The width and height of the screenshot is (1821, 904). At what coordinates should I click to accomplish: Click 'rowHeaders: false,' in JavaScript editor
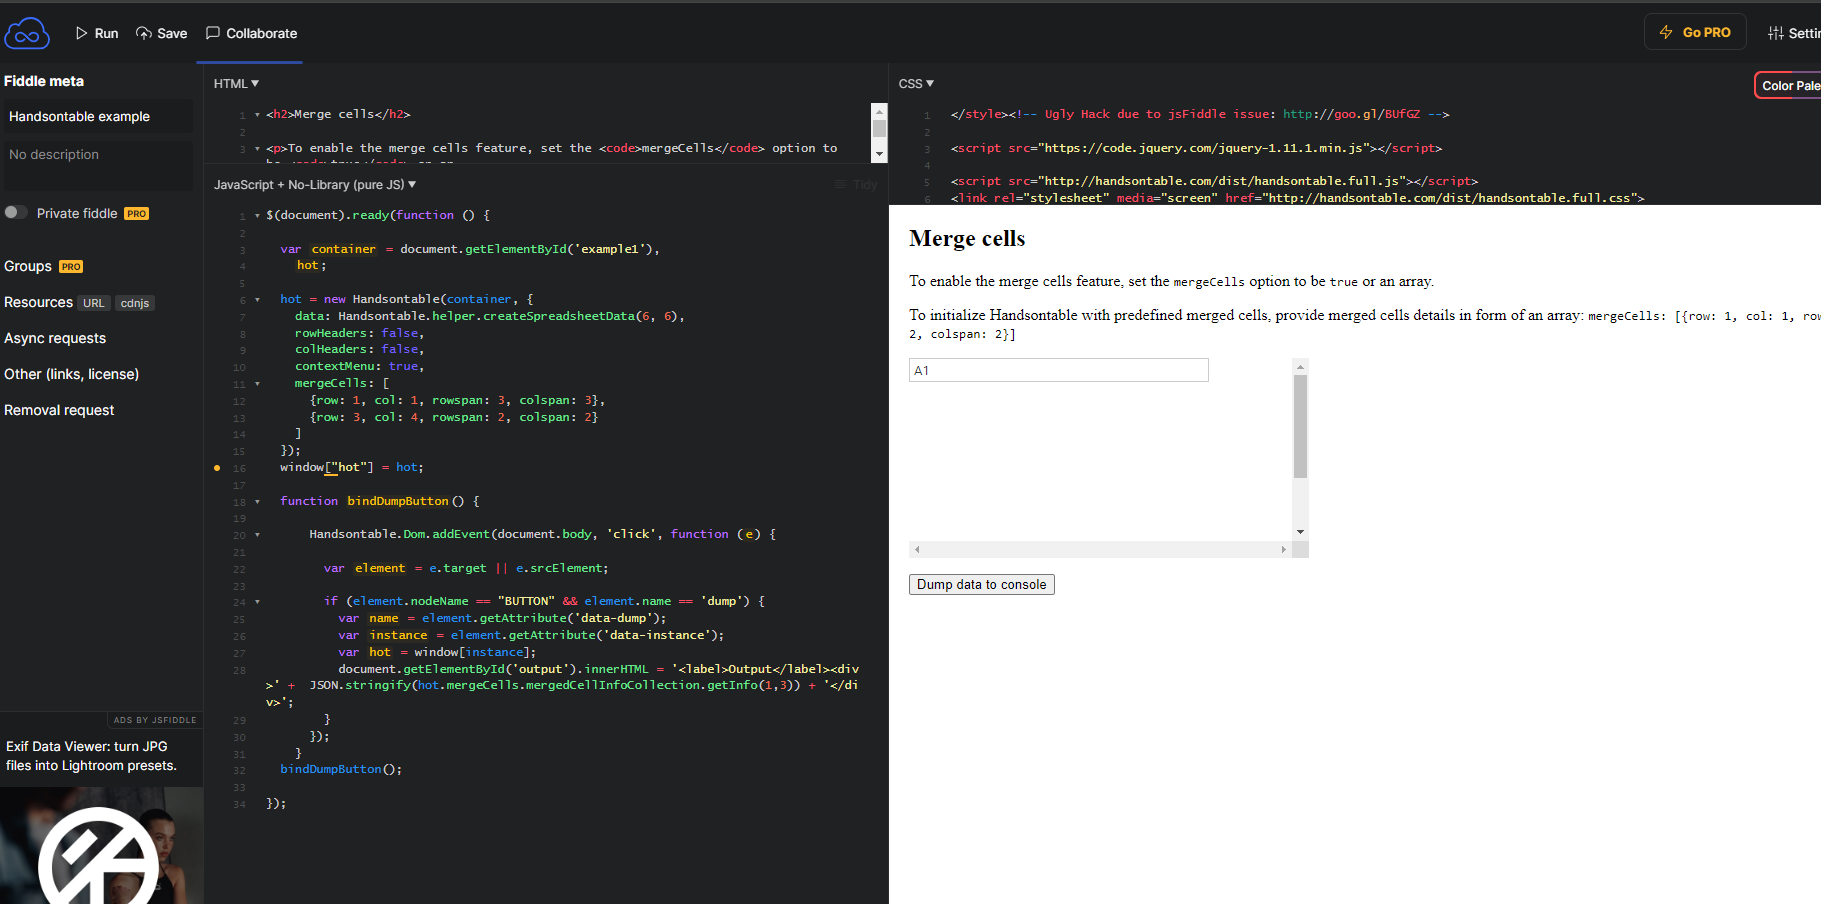pyautogui.click(x=359, y=333)
